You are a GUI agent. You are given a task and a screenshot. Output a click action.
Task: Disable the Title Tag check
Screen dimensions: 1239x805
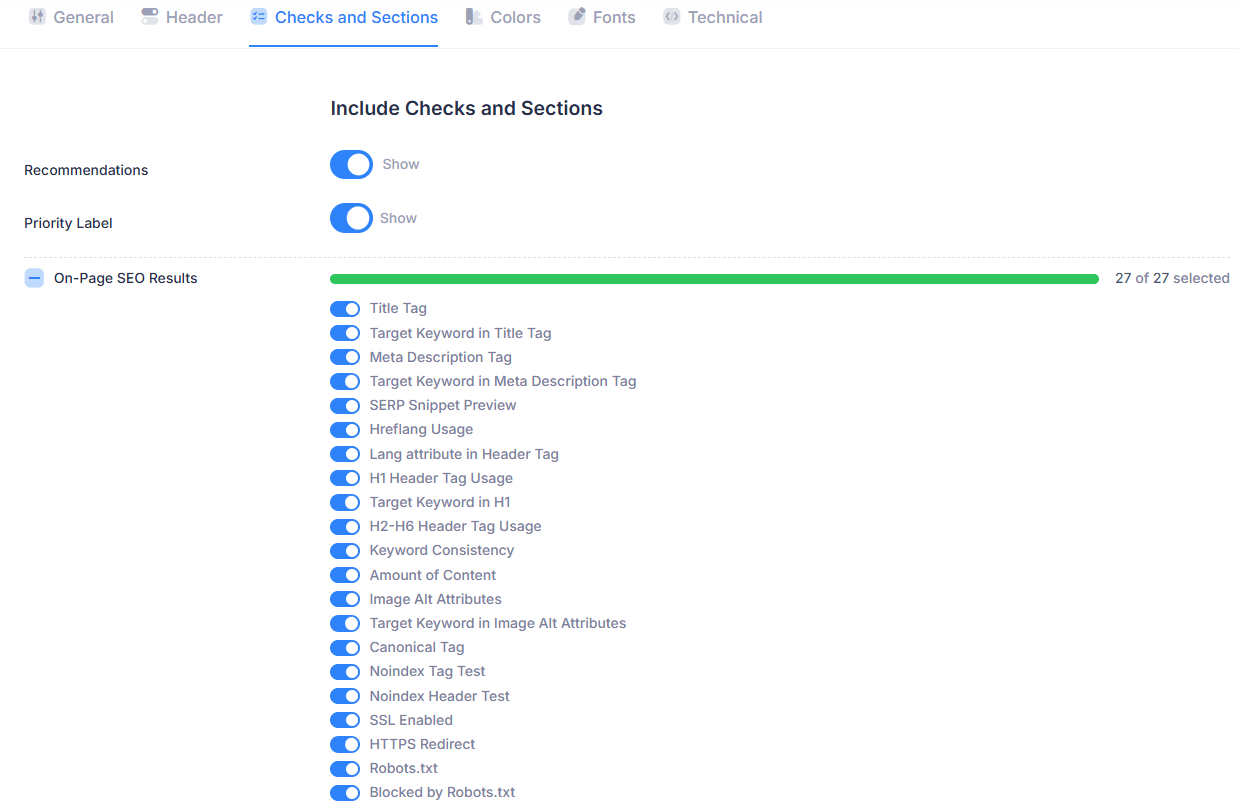pyautogui.click(x=345, y=309)
